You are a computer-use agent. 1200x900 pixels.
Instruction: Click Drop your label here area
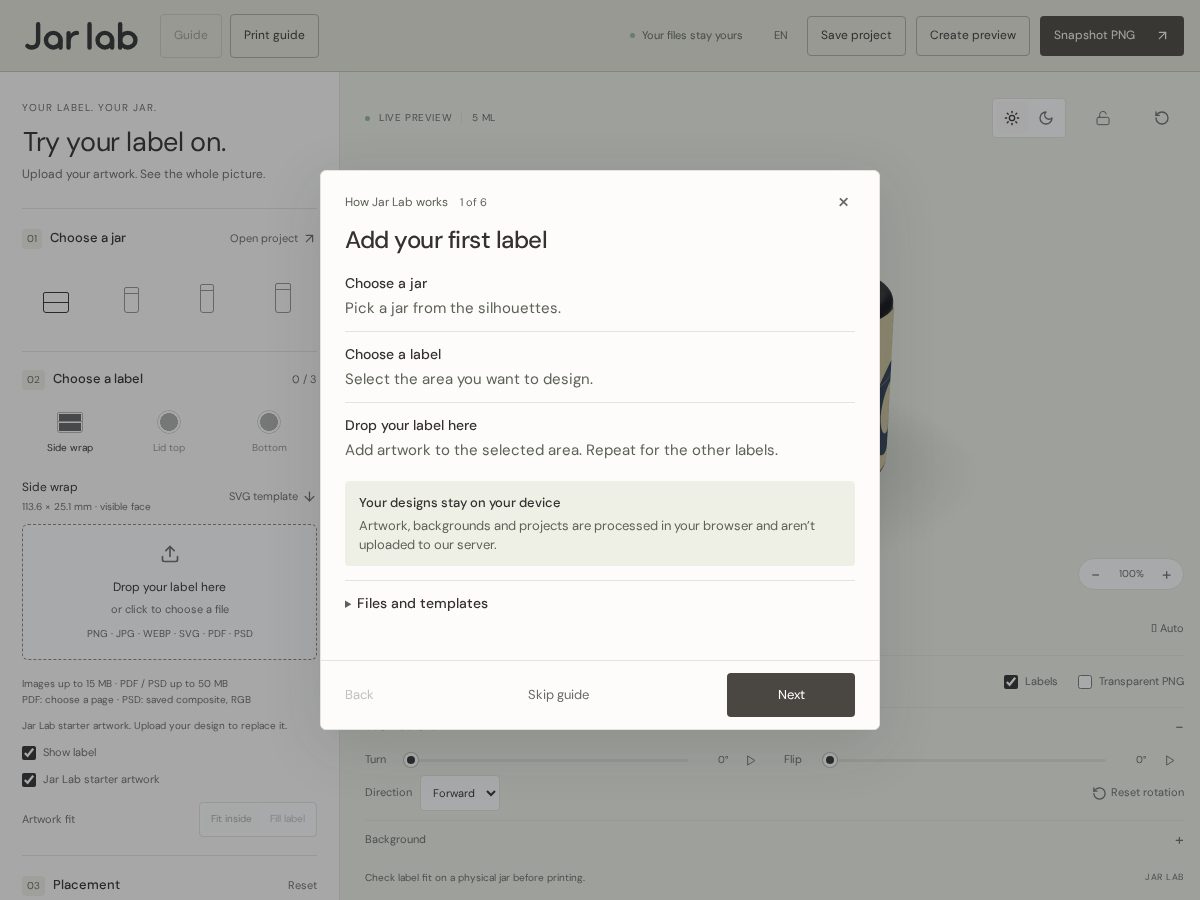tap(170, 592)
